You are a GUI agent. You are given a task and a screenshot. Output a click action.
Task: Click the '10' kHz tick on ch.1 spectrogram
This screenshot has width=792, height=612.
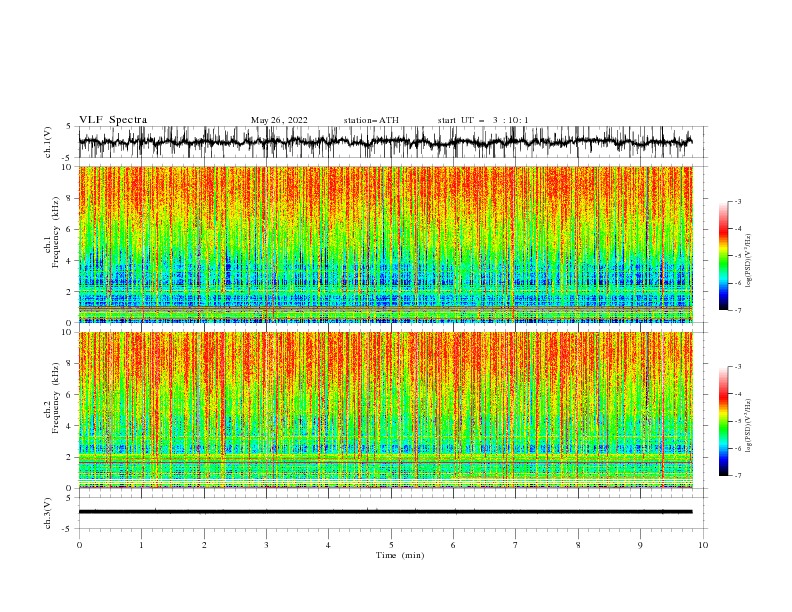(x=68, y=167)
